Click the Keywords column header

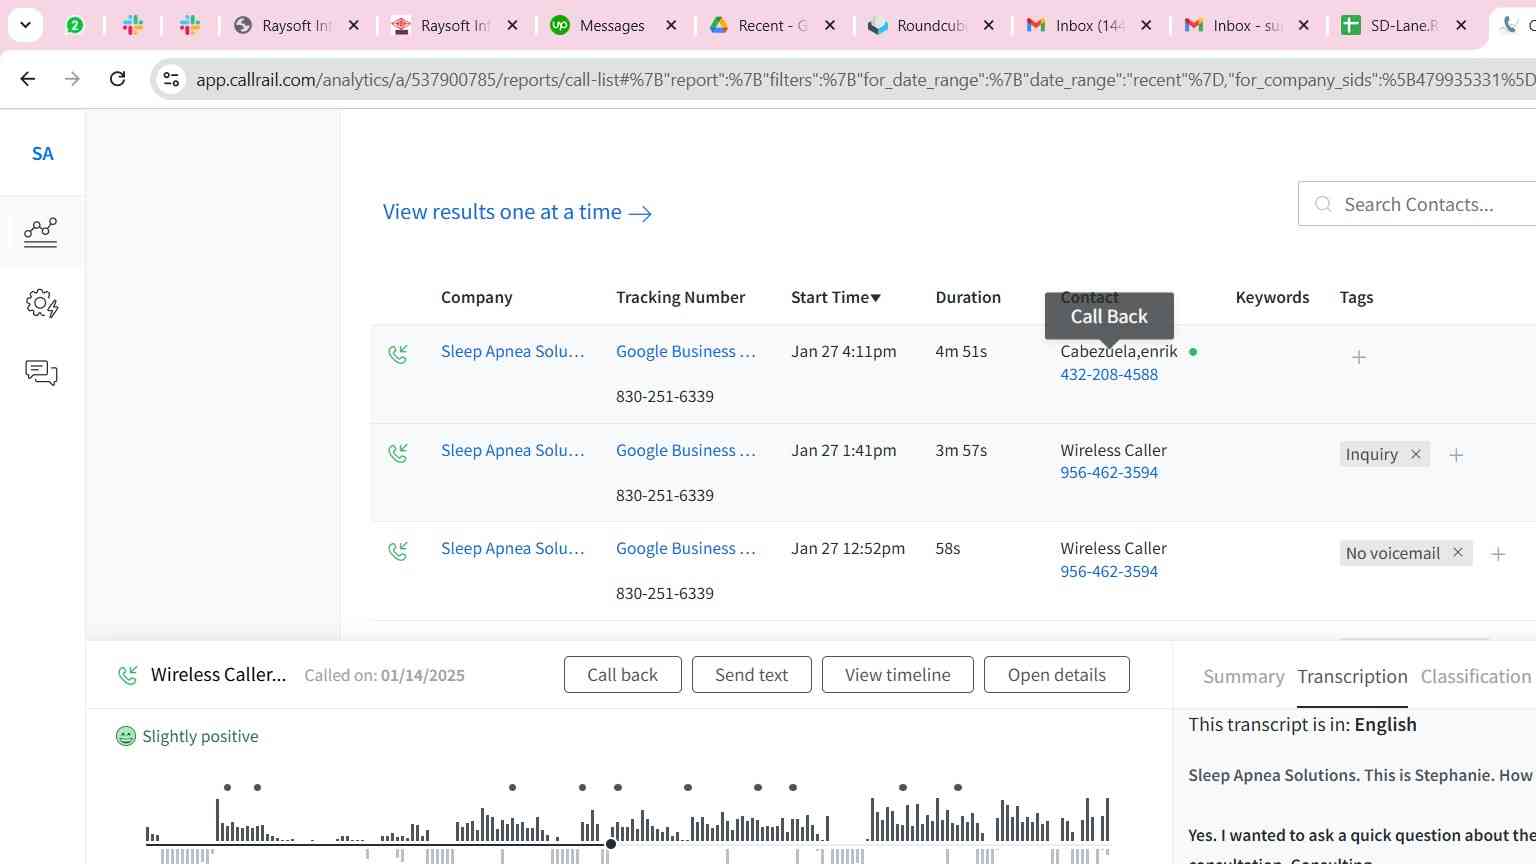pos(1272,297)
